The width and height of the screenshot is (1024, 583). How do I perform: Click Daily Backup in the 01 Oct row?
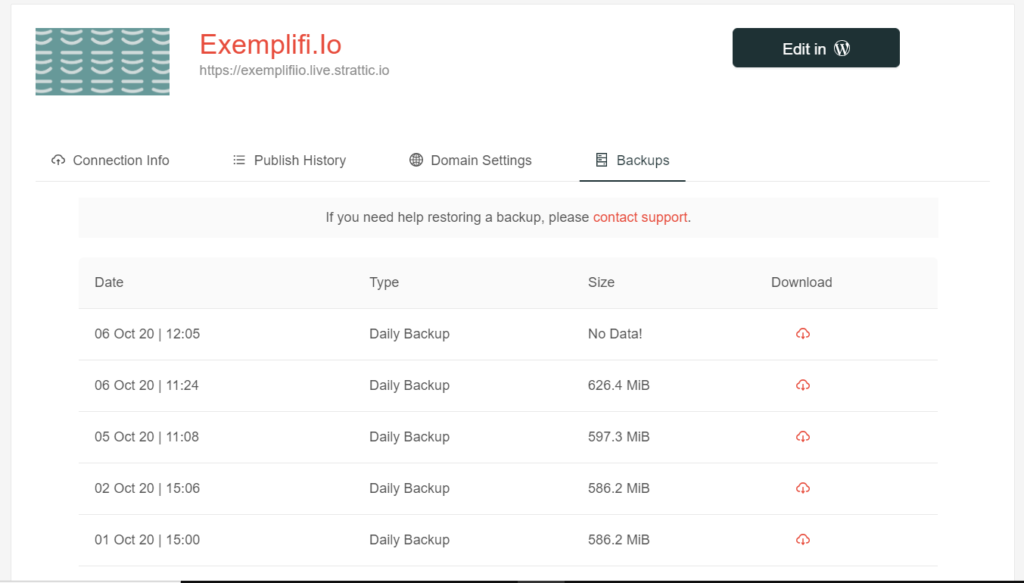(x=409, y=540)
